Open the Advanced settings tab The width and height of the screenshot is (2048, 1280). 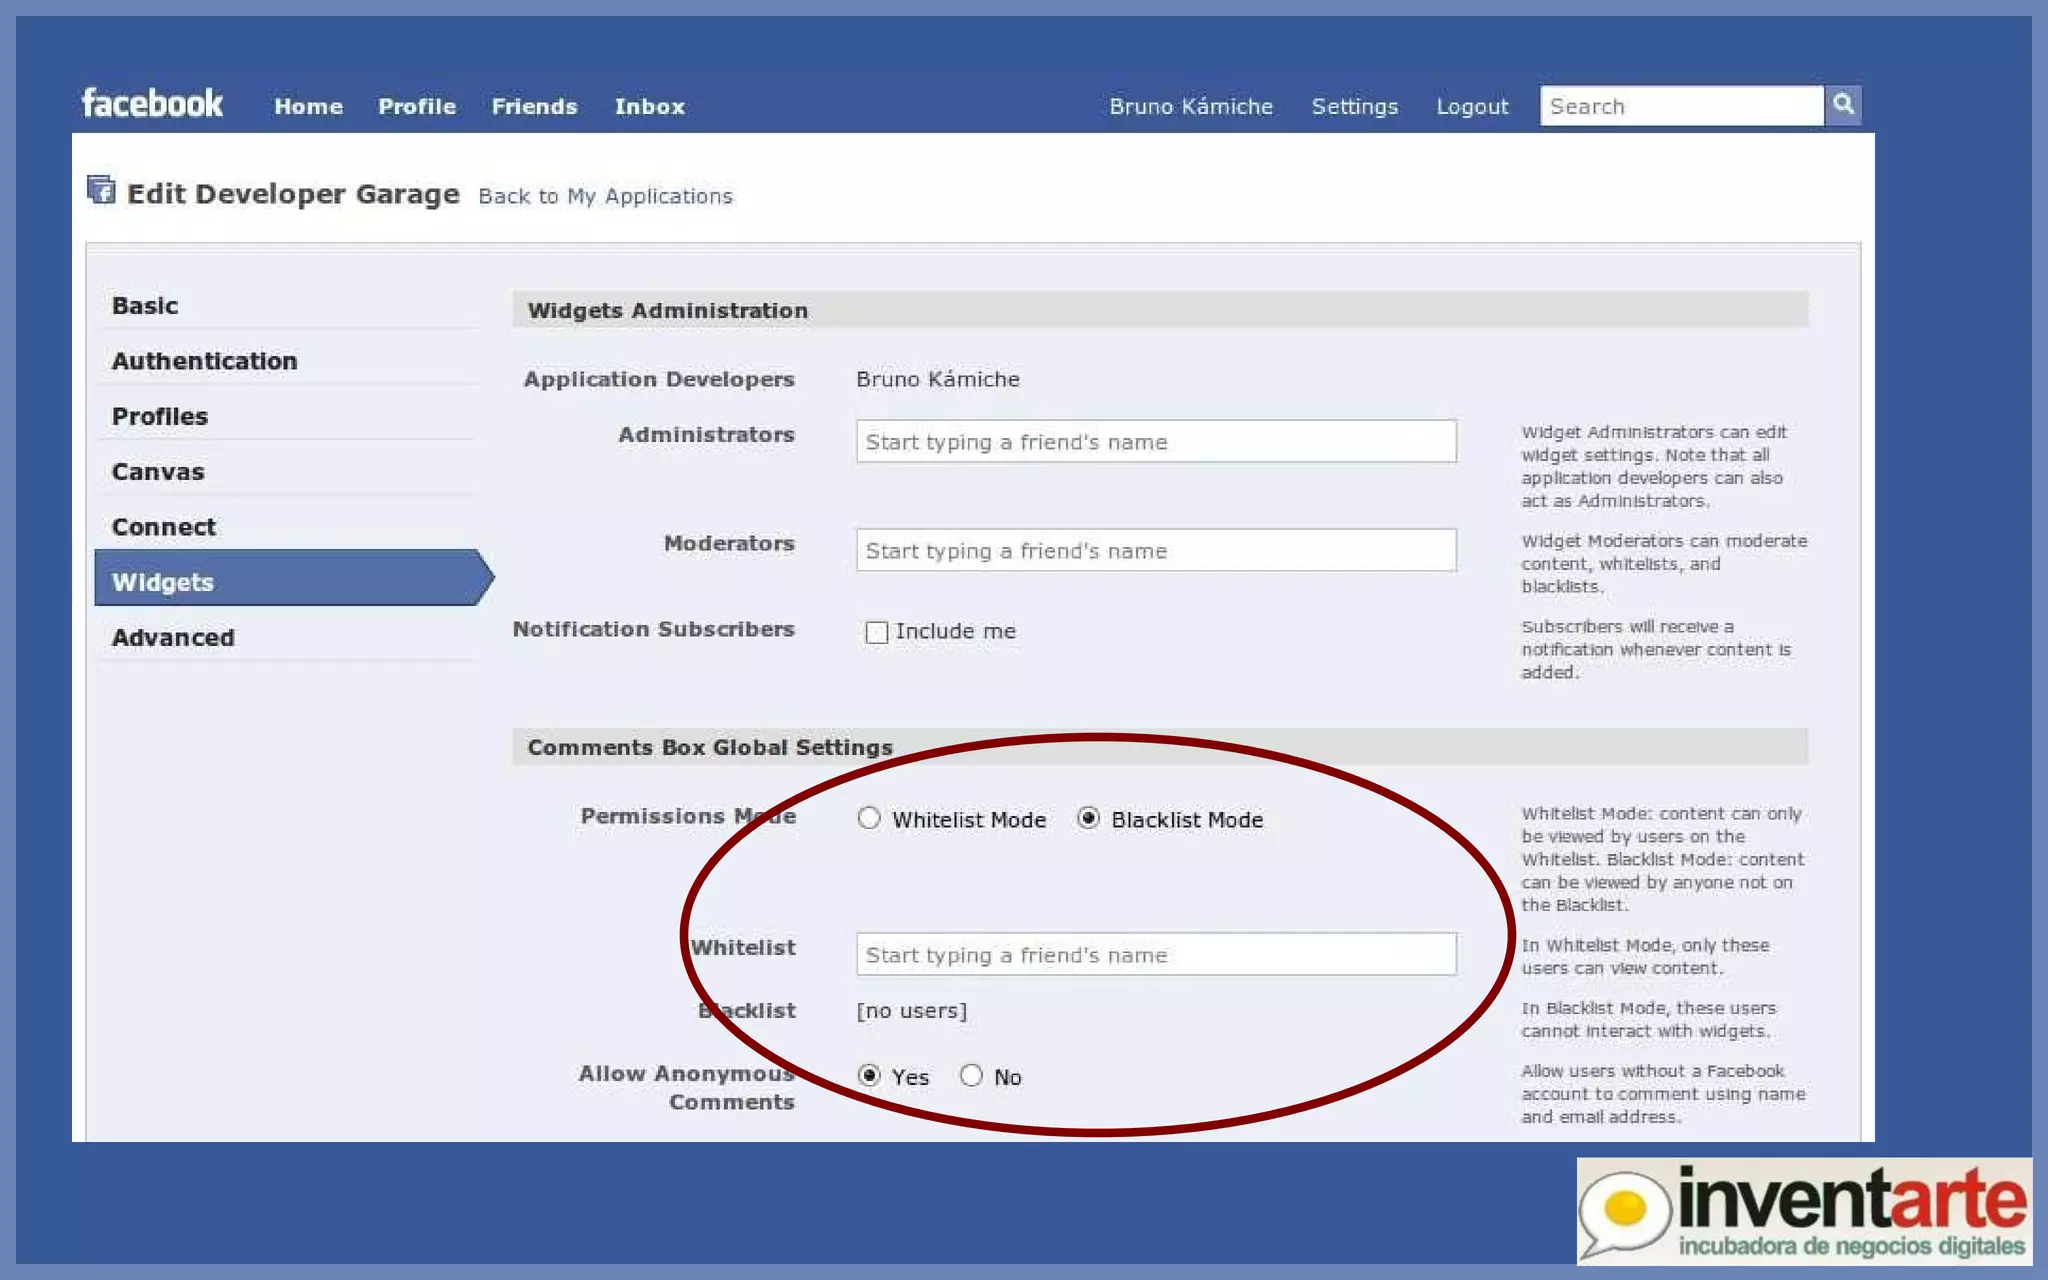[x=173, y=638]
